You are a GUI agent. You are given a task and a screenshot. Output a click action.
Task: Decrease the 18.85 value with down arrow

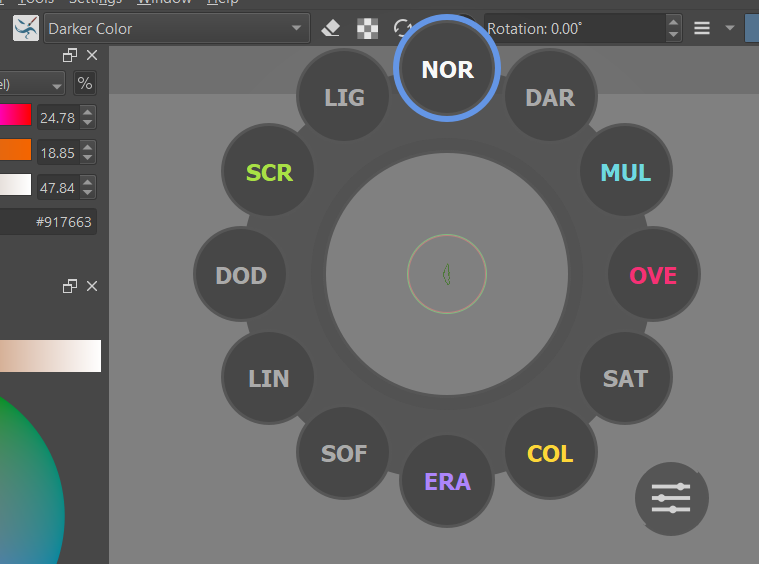coord(88,158)
